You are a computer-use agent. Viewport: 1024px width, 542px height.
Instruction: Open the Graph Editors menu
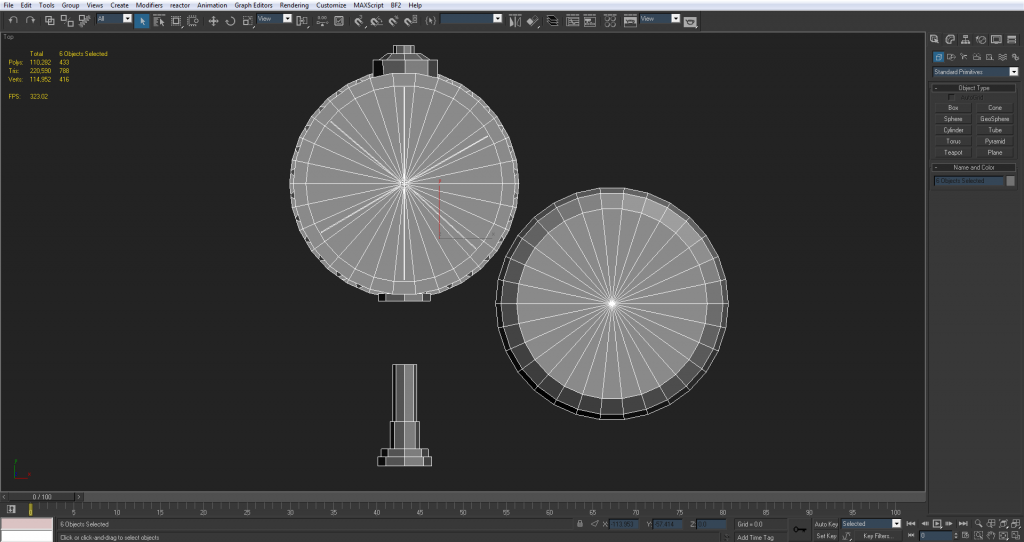(x=254, y=5)
